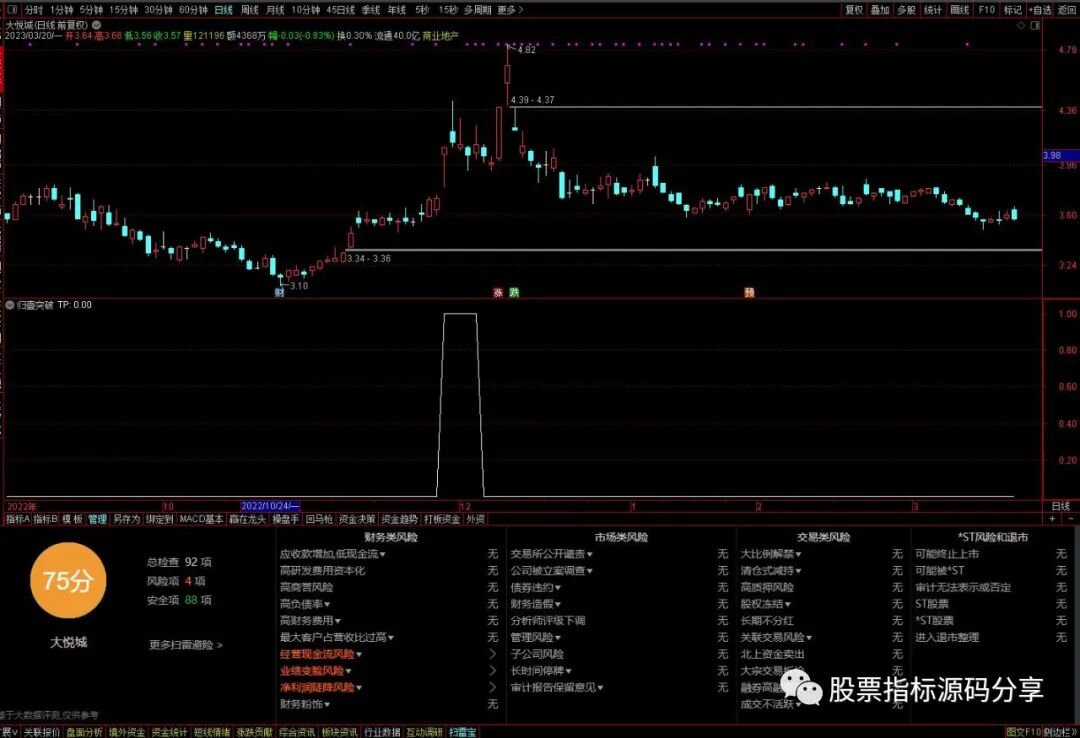Viewport: 1080px width, 738px height.
Task: Open F10 company info
Action: coord(986,10)
